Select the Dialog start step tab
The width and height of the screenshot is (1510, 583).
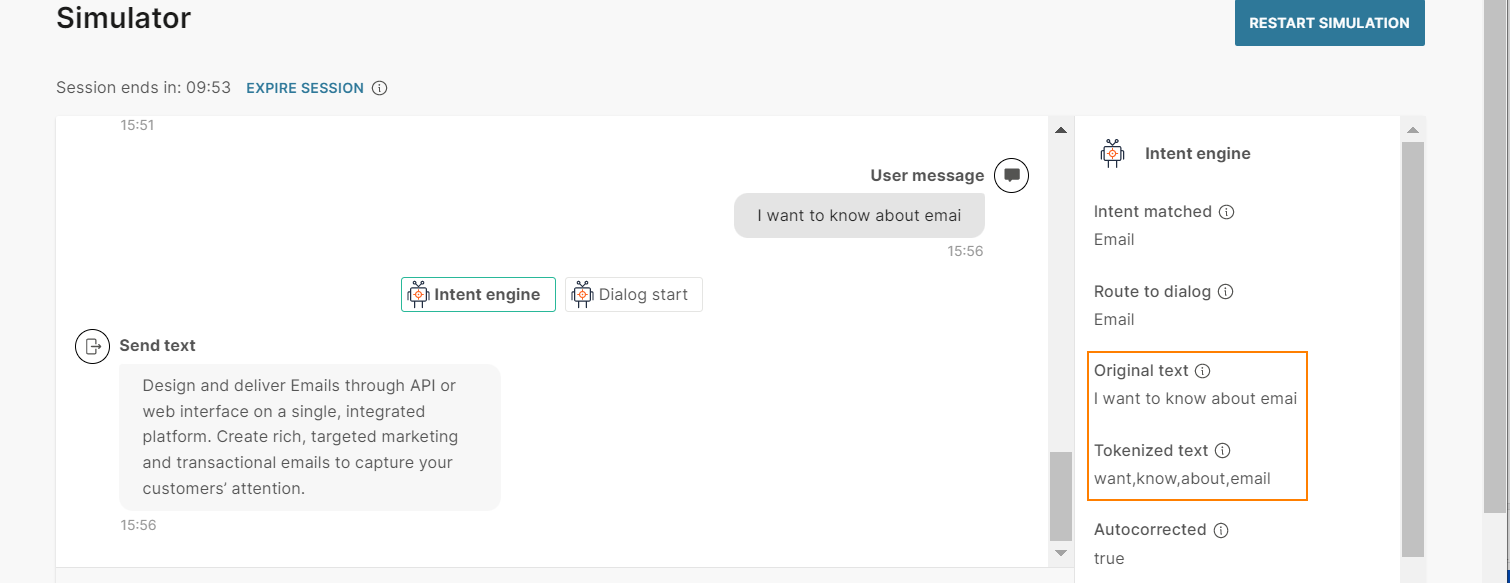(634, 295)
